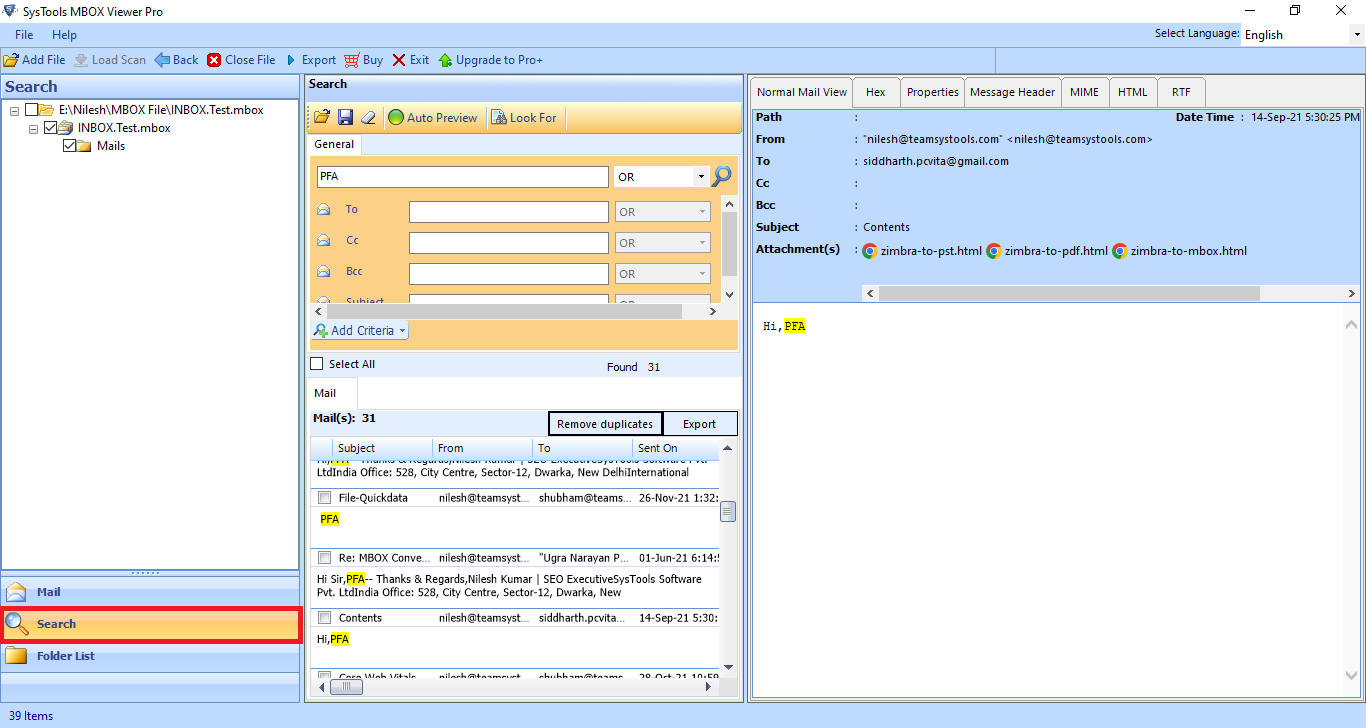The width and height of the screenshot is (1366, 728).
Task: Open attachment zimbra-to-mbox.html
Action: pyautogui.click(x=1179, y=251)
